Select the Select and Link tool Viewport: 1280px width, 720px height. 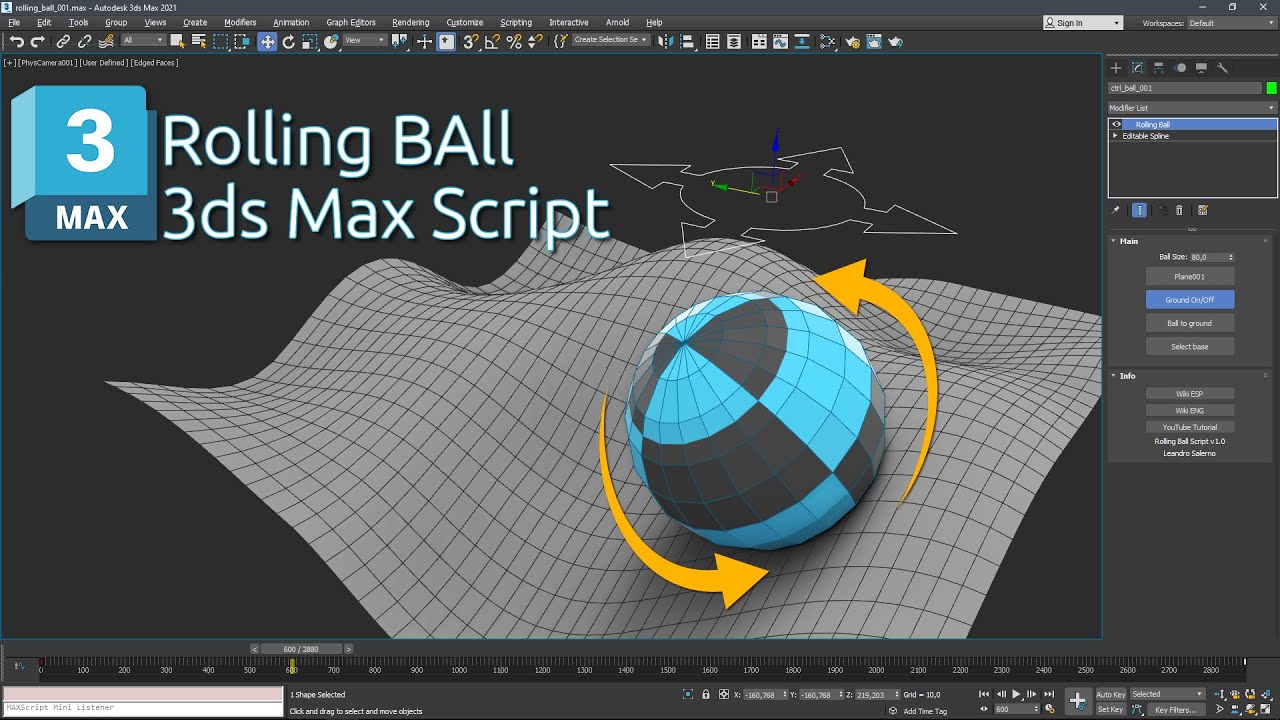click(63, 41)
